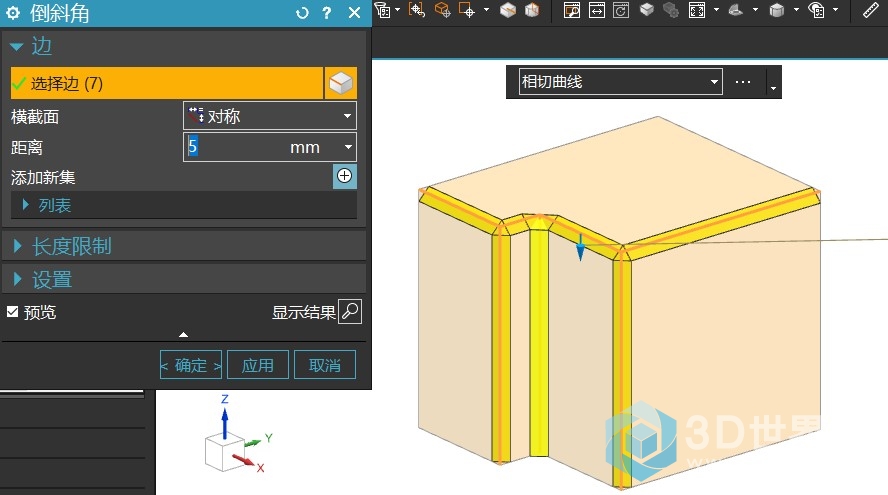Activate the 选择边 (7) selection row
Image resolution: width=888 pixels, height=495 pixels.
click(x=167, y=83)
